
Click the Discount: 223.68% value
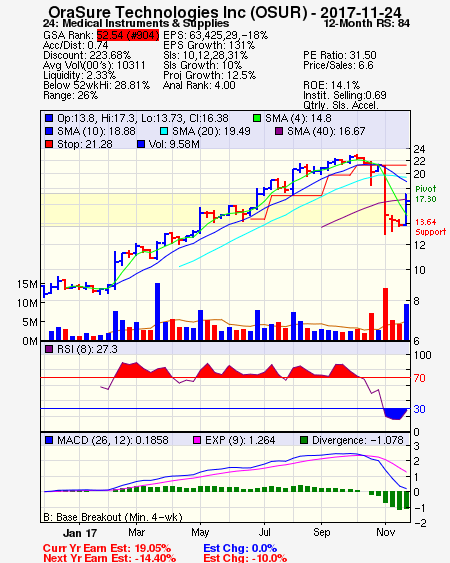(x=87, y=55)
